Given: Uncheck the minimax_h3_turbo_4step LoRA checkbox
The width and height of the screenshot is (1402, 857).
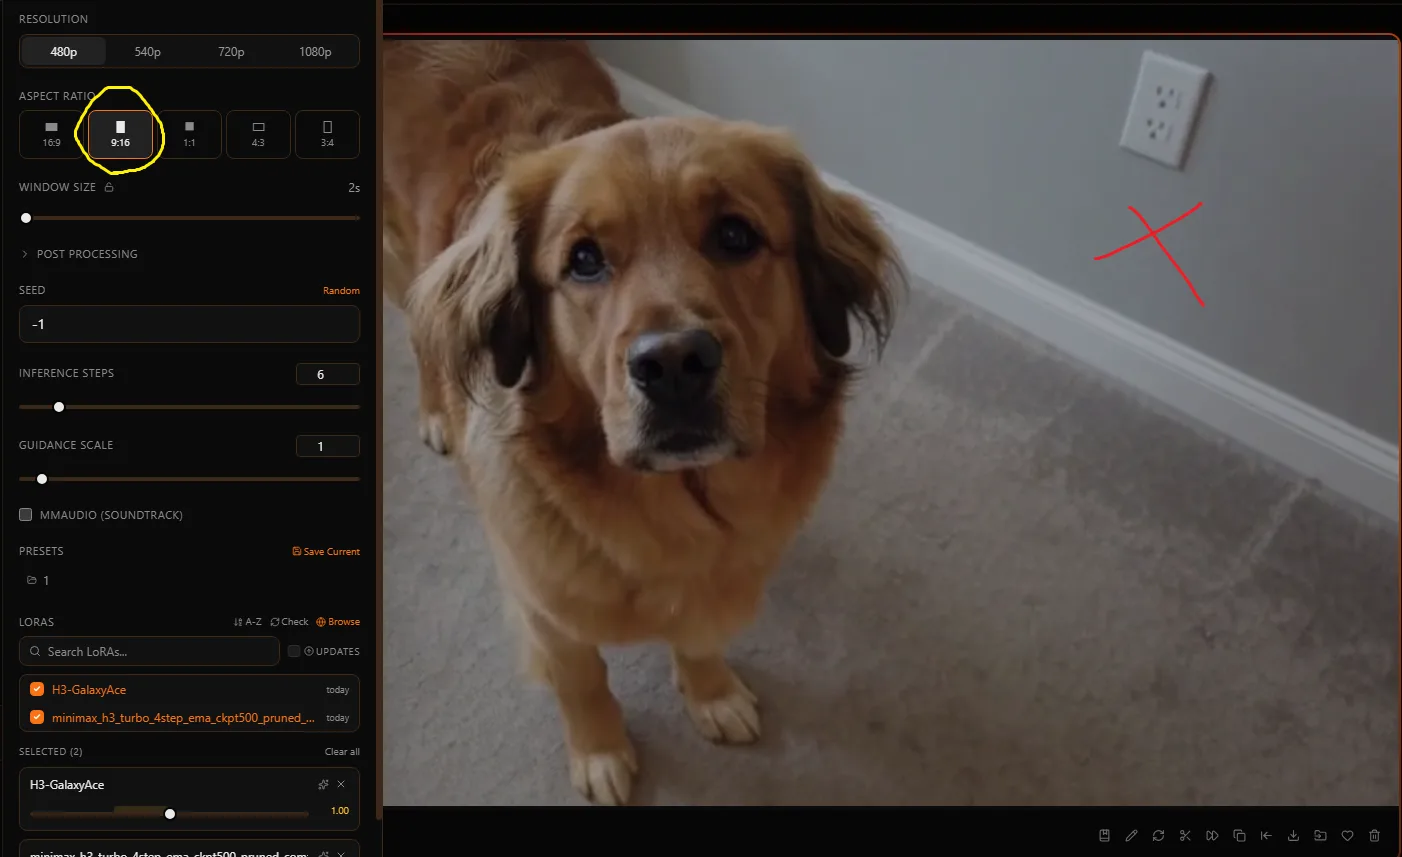Looking at the screenshot, I should [37, 717].
